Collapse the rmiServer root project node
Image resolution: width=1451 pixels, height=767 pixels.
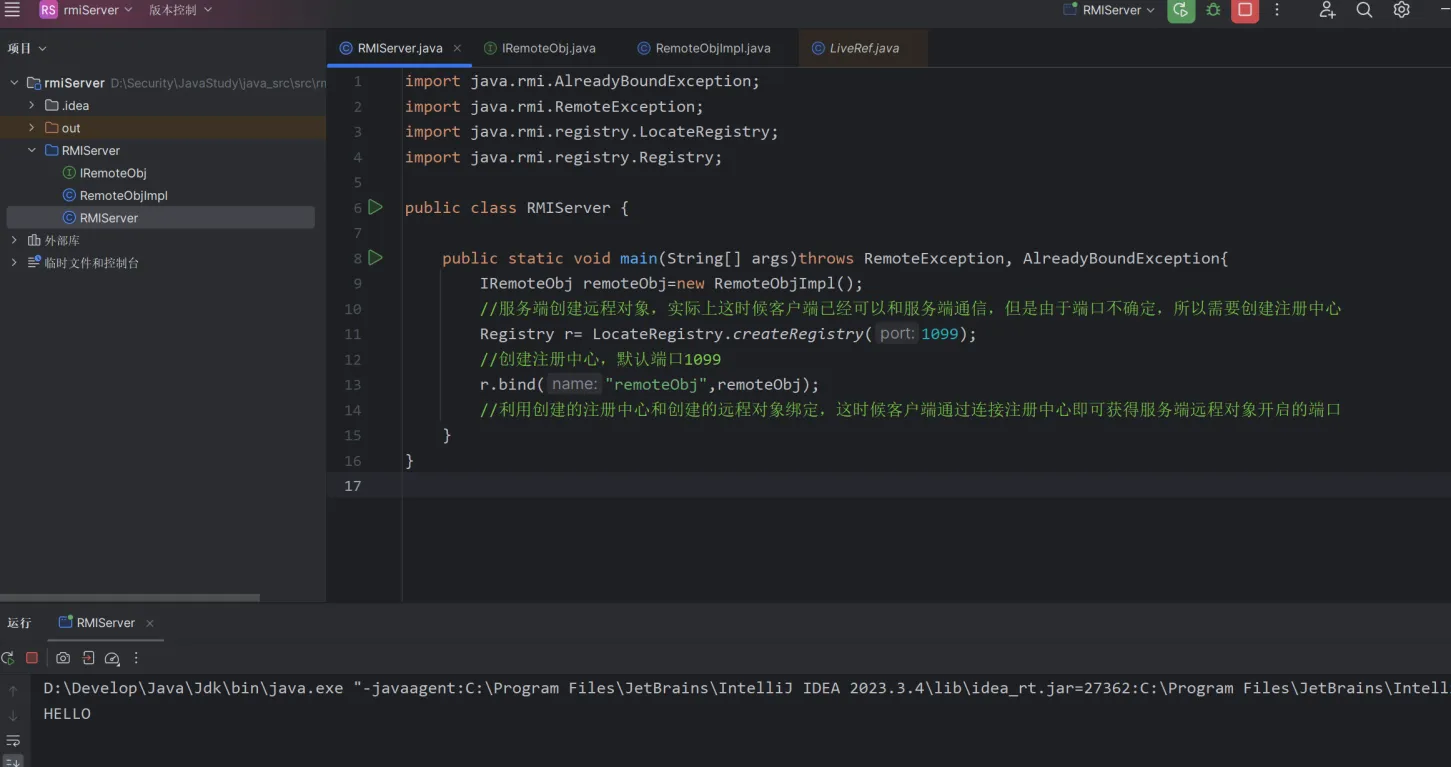tap(15, 83)
